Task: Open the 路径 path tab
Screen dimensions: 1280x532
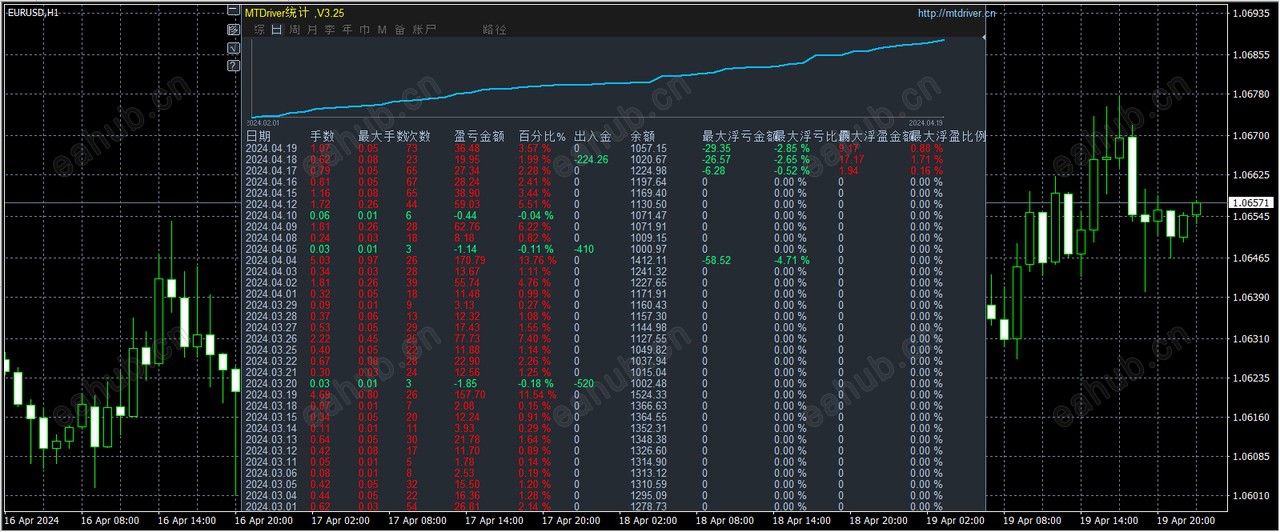Action: click(494, 30)
